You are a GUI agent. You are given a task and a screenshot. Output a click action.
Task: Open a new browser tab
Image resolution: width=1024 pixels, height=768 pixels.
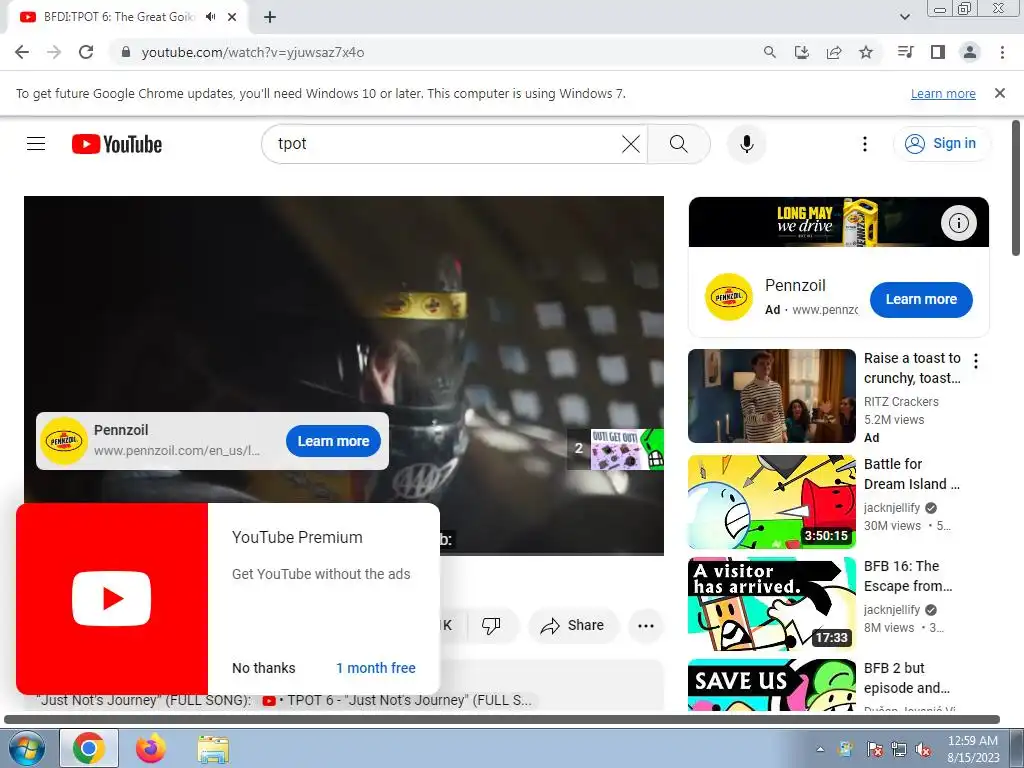[x=270, y=17]
